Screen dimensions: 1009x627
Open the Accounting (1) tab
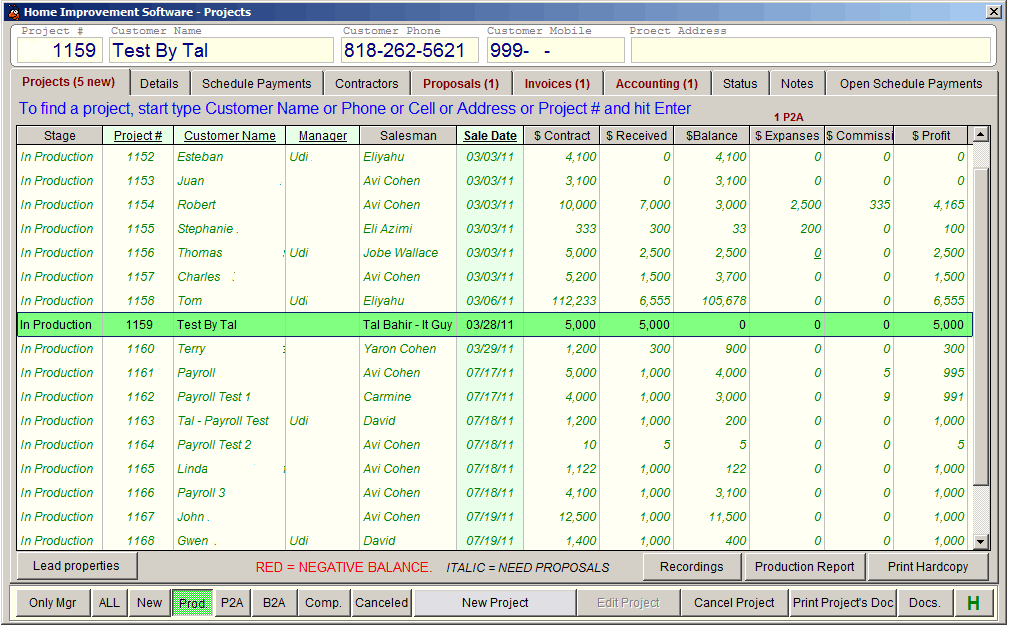point(656,84)
